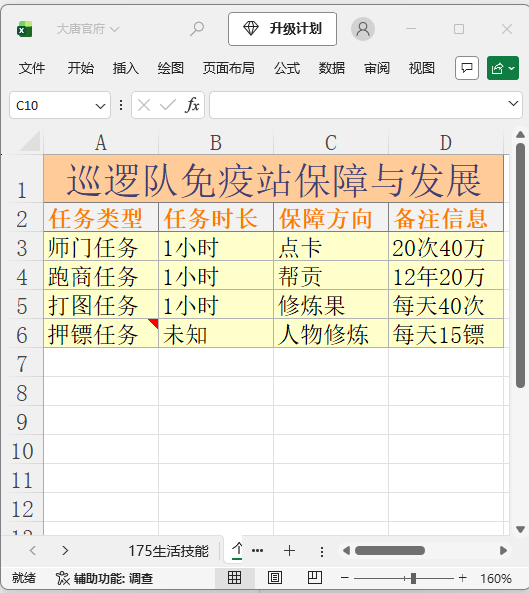
Task: Select the cell 点卡
Action: [331, 247]
